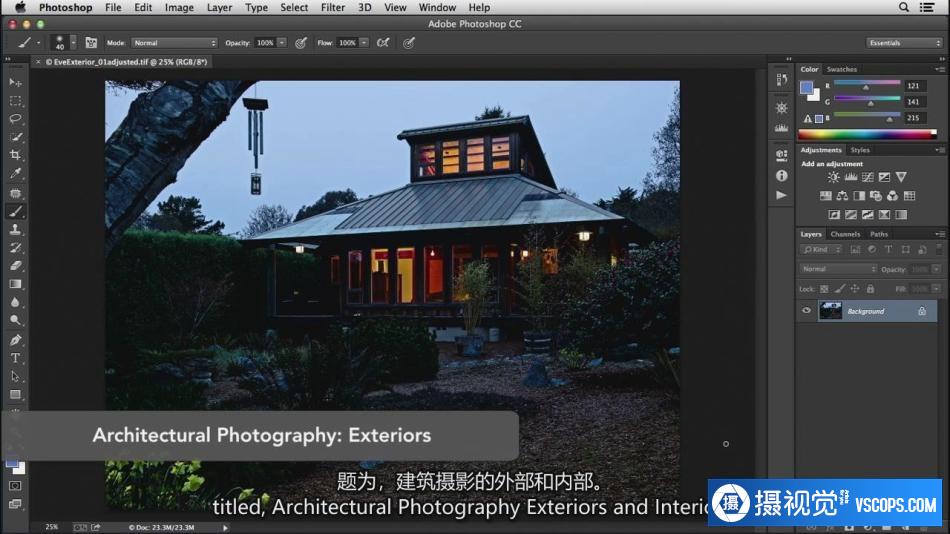The height and width of the screenshot is (534, 950).
Task: Click the Background layer thumbnail
Action: click(x=830, y=311)
